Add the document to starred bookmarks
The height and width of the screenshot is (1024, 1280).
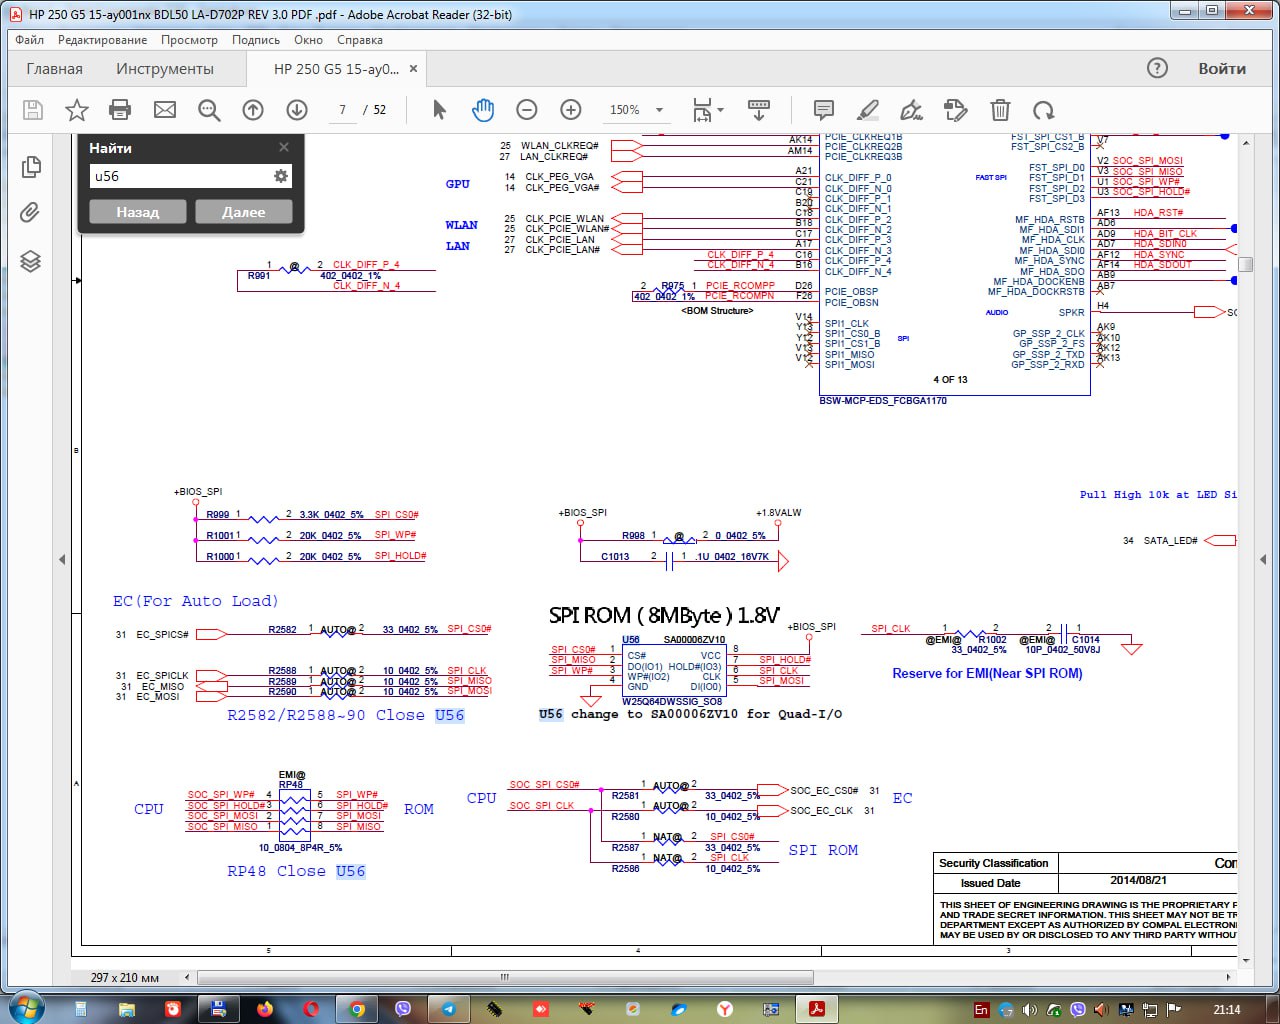coord(77,110)
